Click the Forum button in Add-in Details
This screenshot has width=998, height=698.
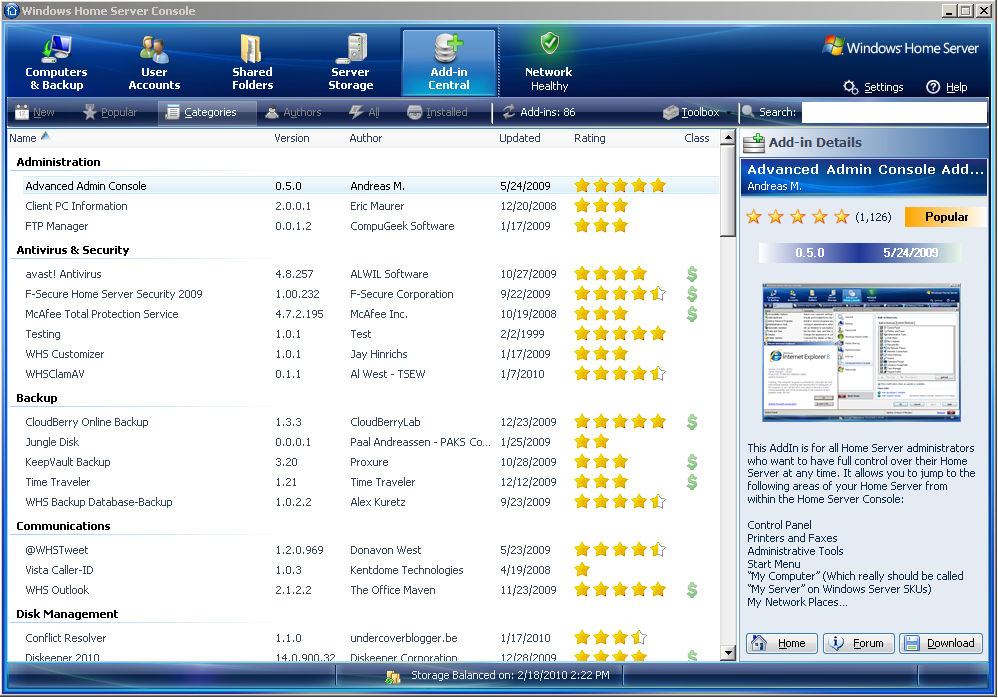(x=859, y=643)
